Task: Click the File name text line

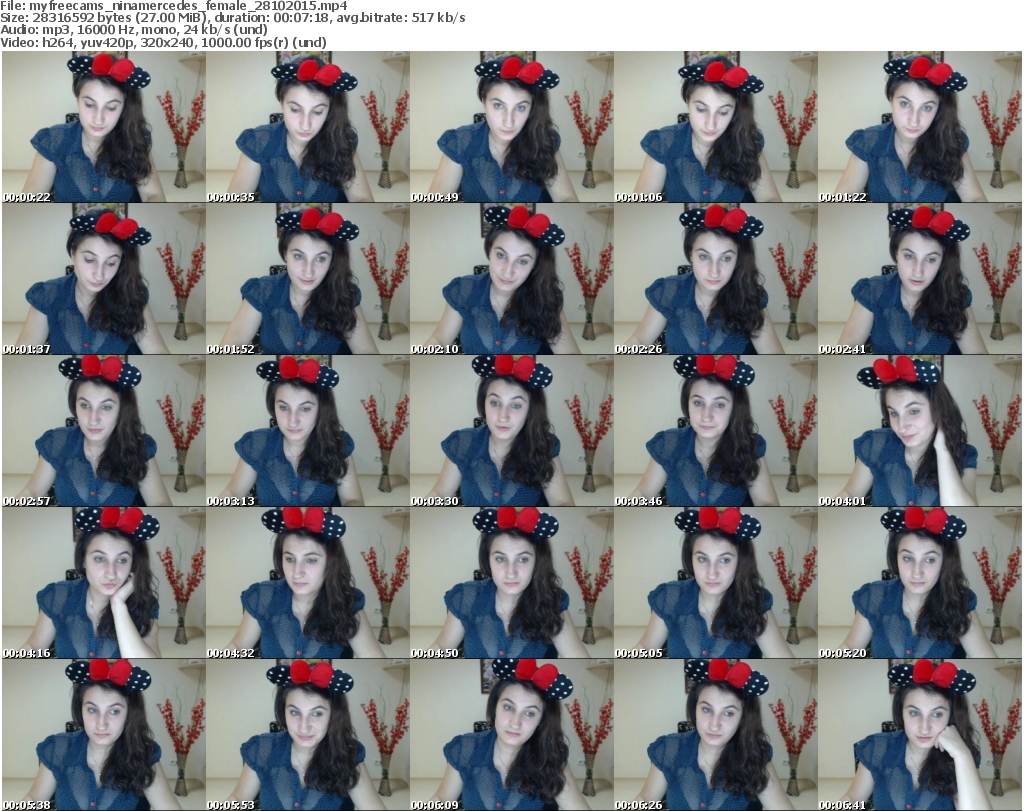Action: pyautogui.click(x=174, y=6)
